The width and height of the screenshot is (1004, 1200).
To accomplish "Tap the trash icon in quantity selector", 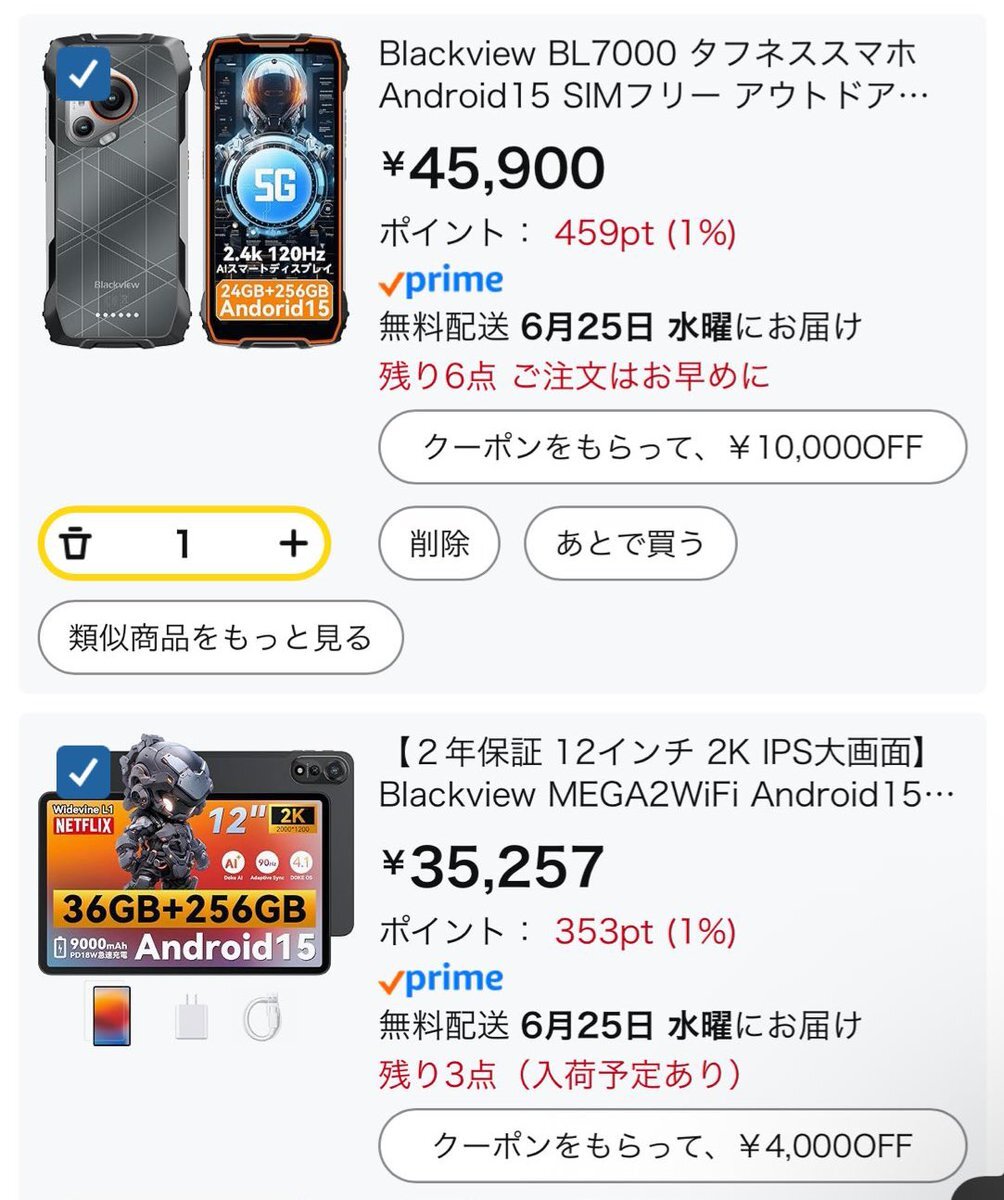I will pos(75,544).
